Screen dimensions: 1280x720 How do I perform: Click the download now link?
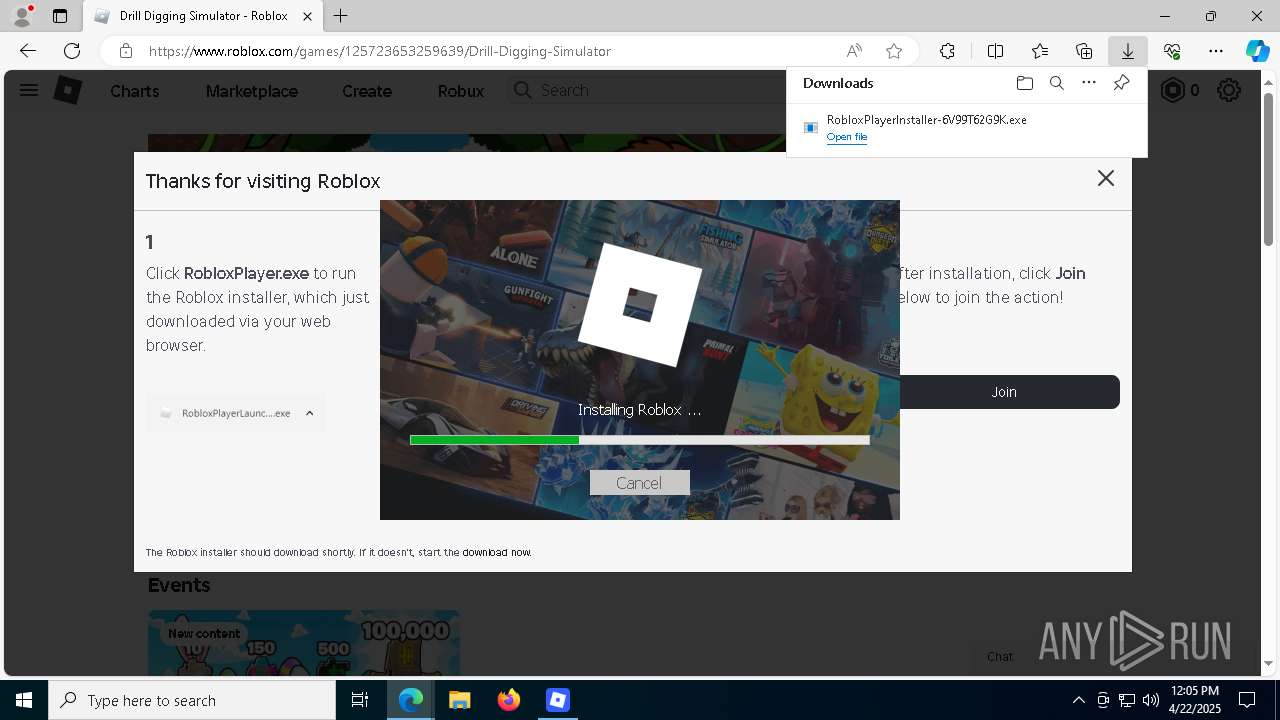coord(497,552)
